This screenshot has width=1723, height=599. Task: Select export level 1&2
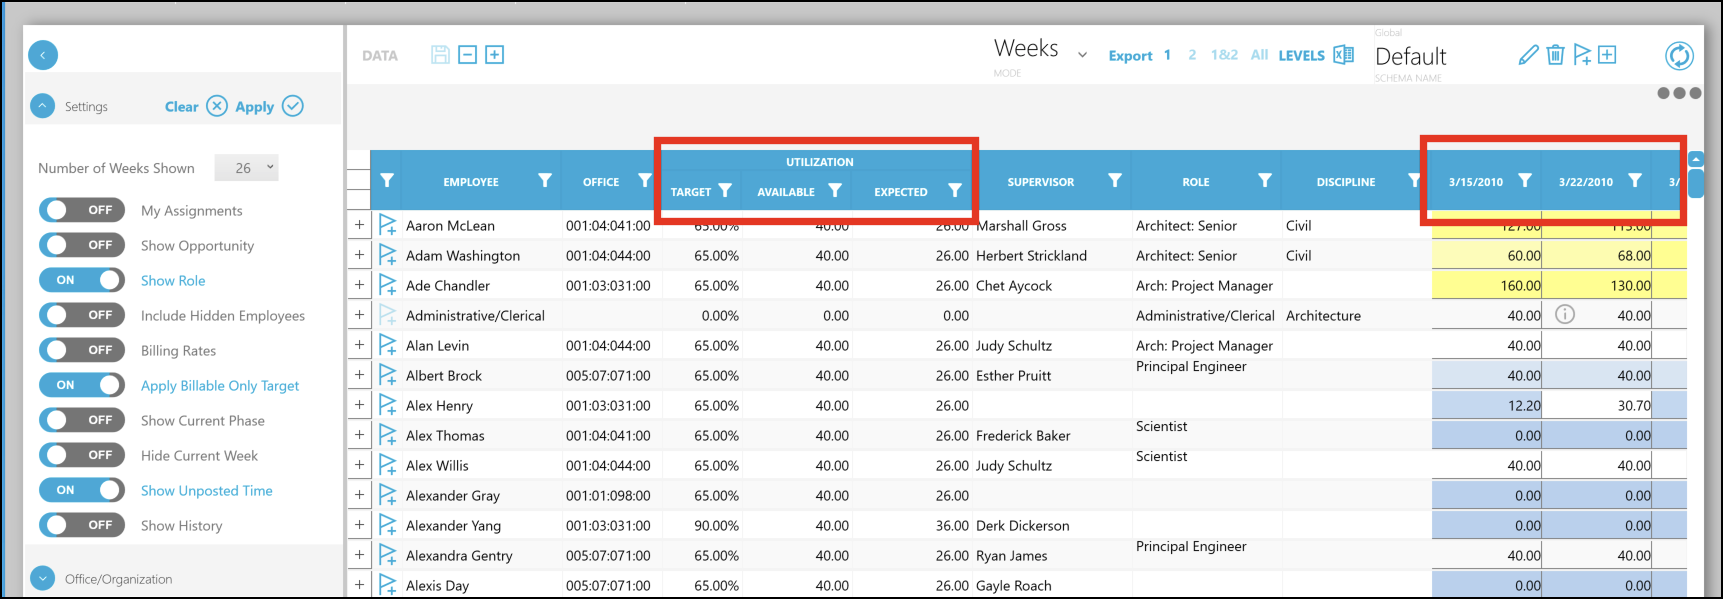[1223, 55]
